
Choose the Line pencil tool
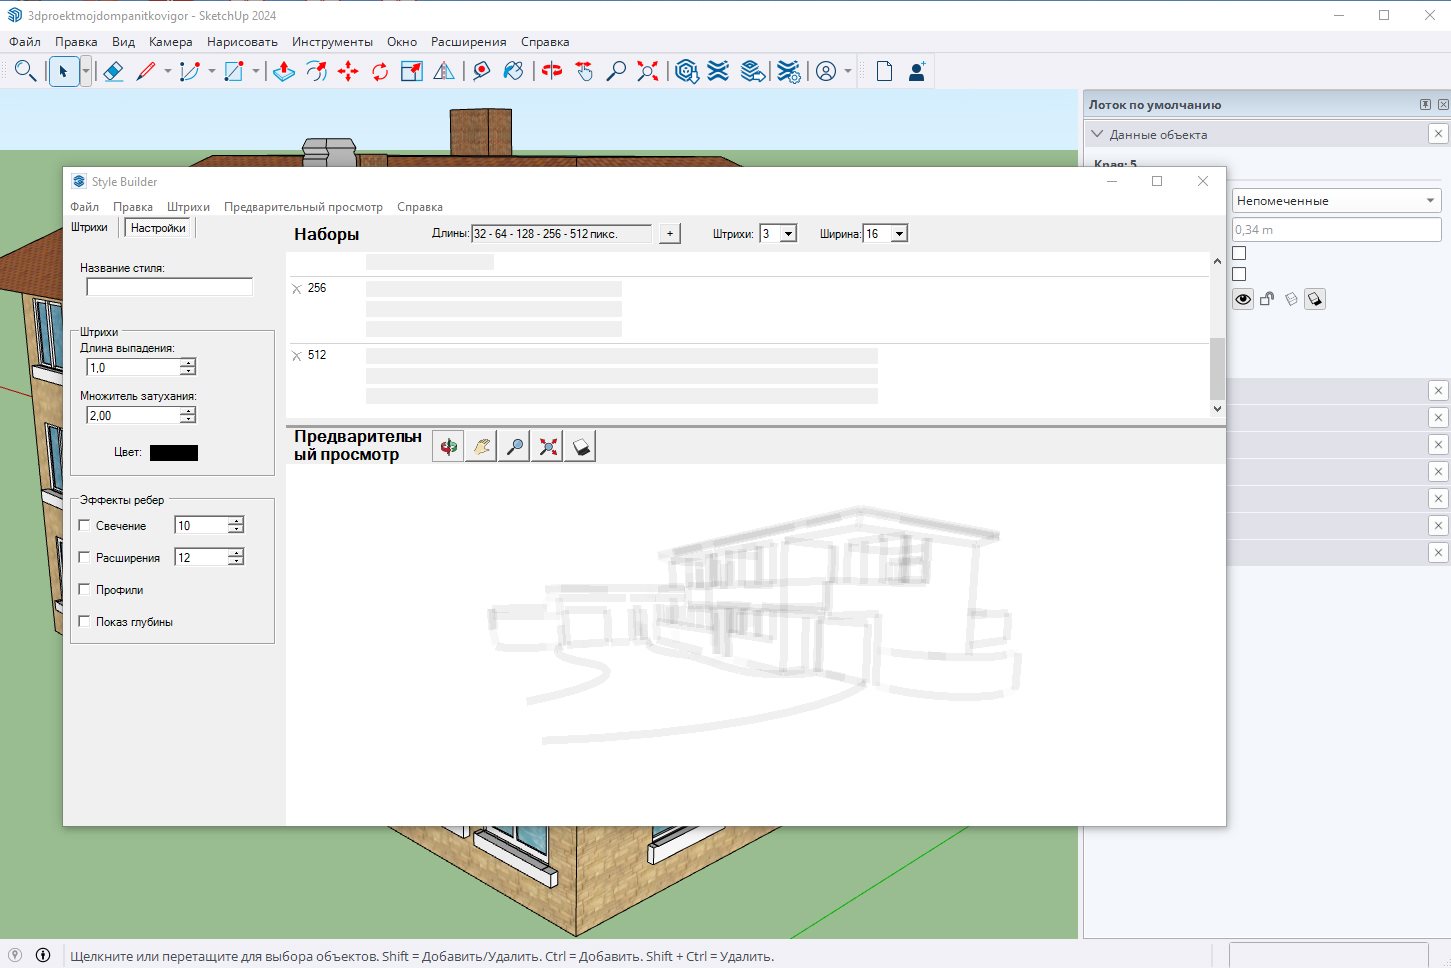click(x=146, y=71)
